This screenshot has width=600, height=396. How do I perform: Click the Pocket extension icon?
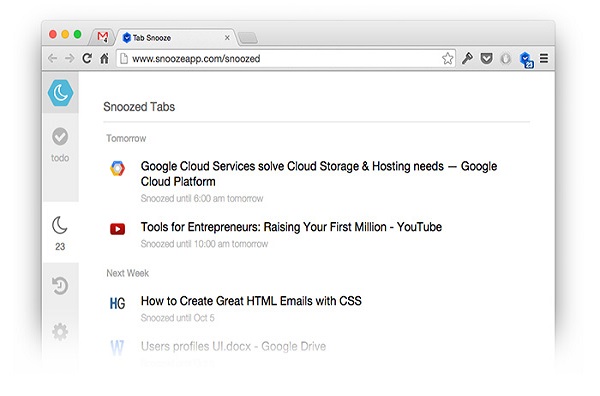click(x=486, y=59)
